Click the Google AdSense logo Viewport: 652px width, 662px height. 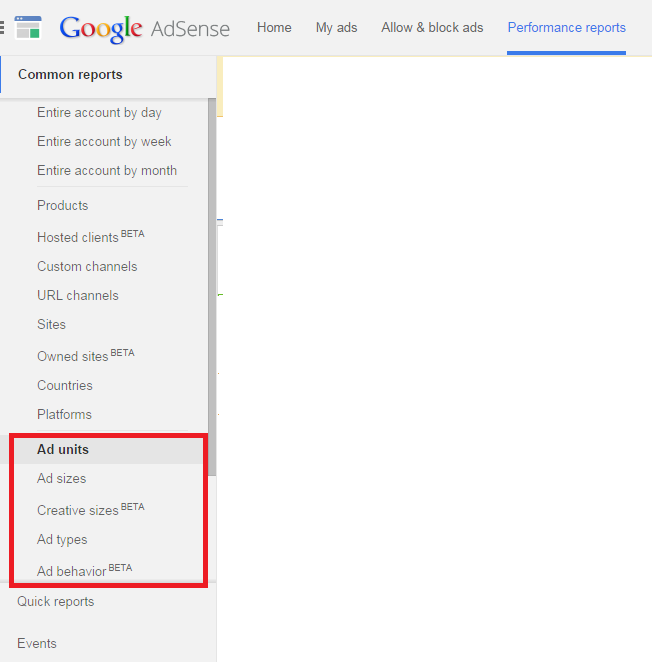pos(144,29)
